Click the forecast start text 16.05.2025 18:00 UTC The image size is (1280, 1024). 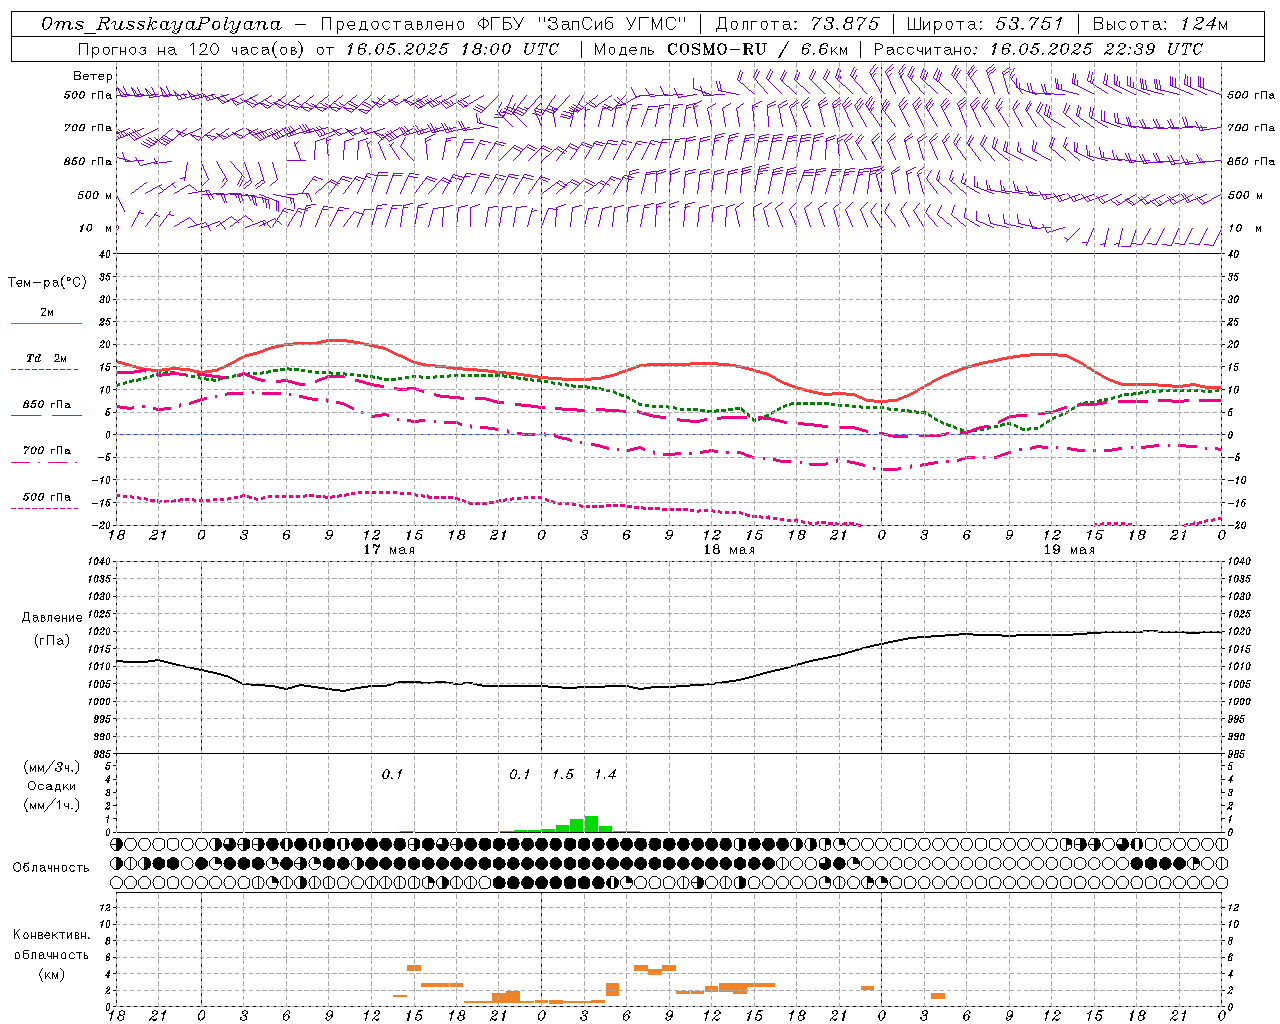(x=452, y=48)
